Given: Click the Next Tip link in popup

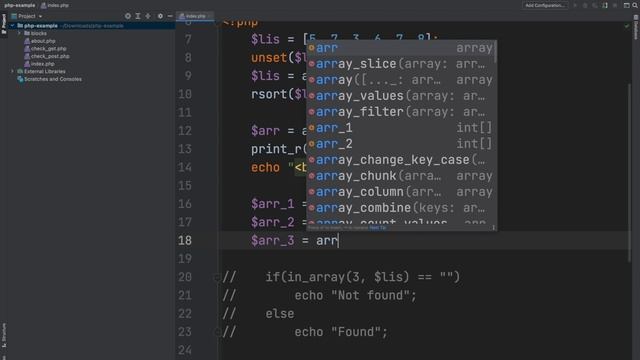Looking at the screenshot, I should pyautogui.click(x=378, y=228).
